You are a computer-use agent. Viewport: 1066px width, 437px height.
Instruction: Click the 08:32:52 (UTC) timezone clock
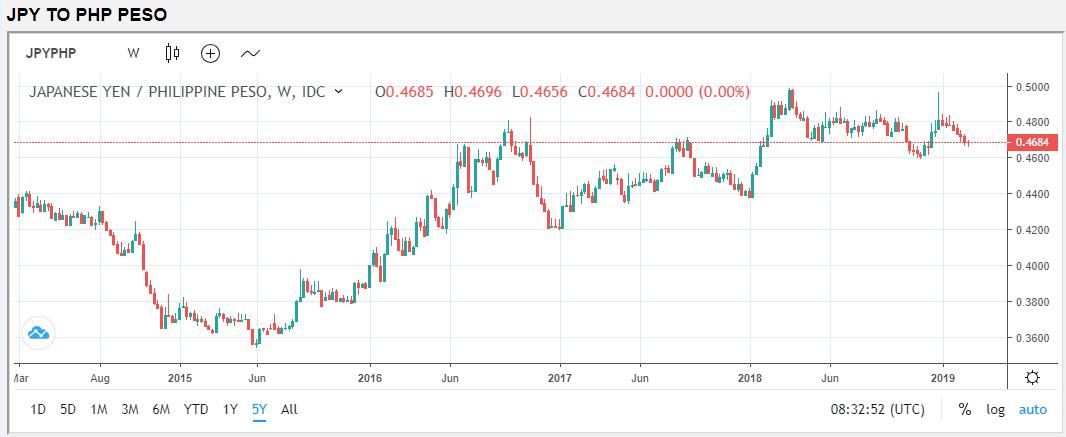877,409
